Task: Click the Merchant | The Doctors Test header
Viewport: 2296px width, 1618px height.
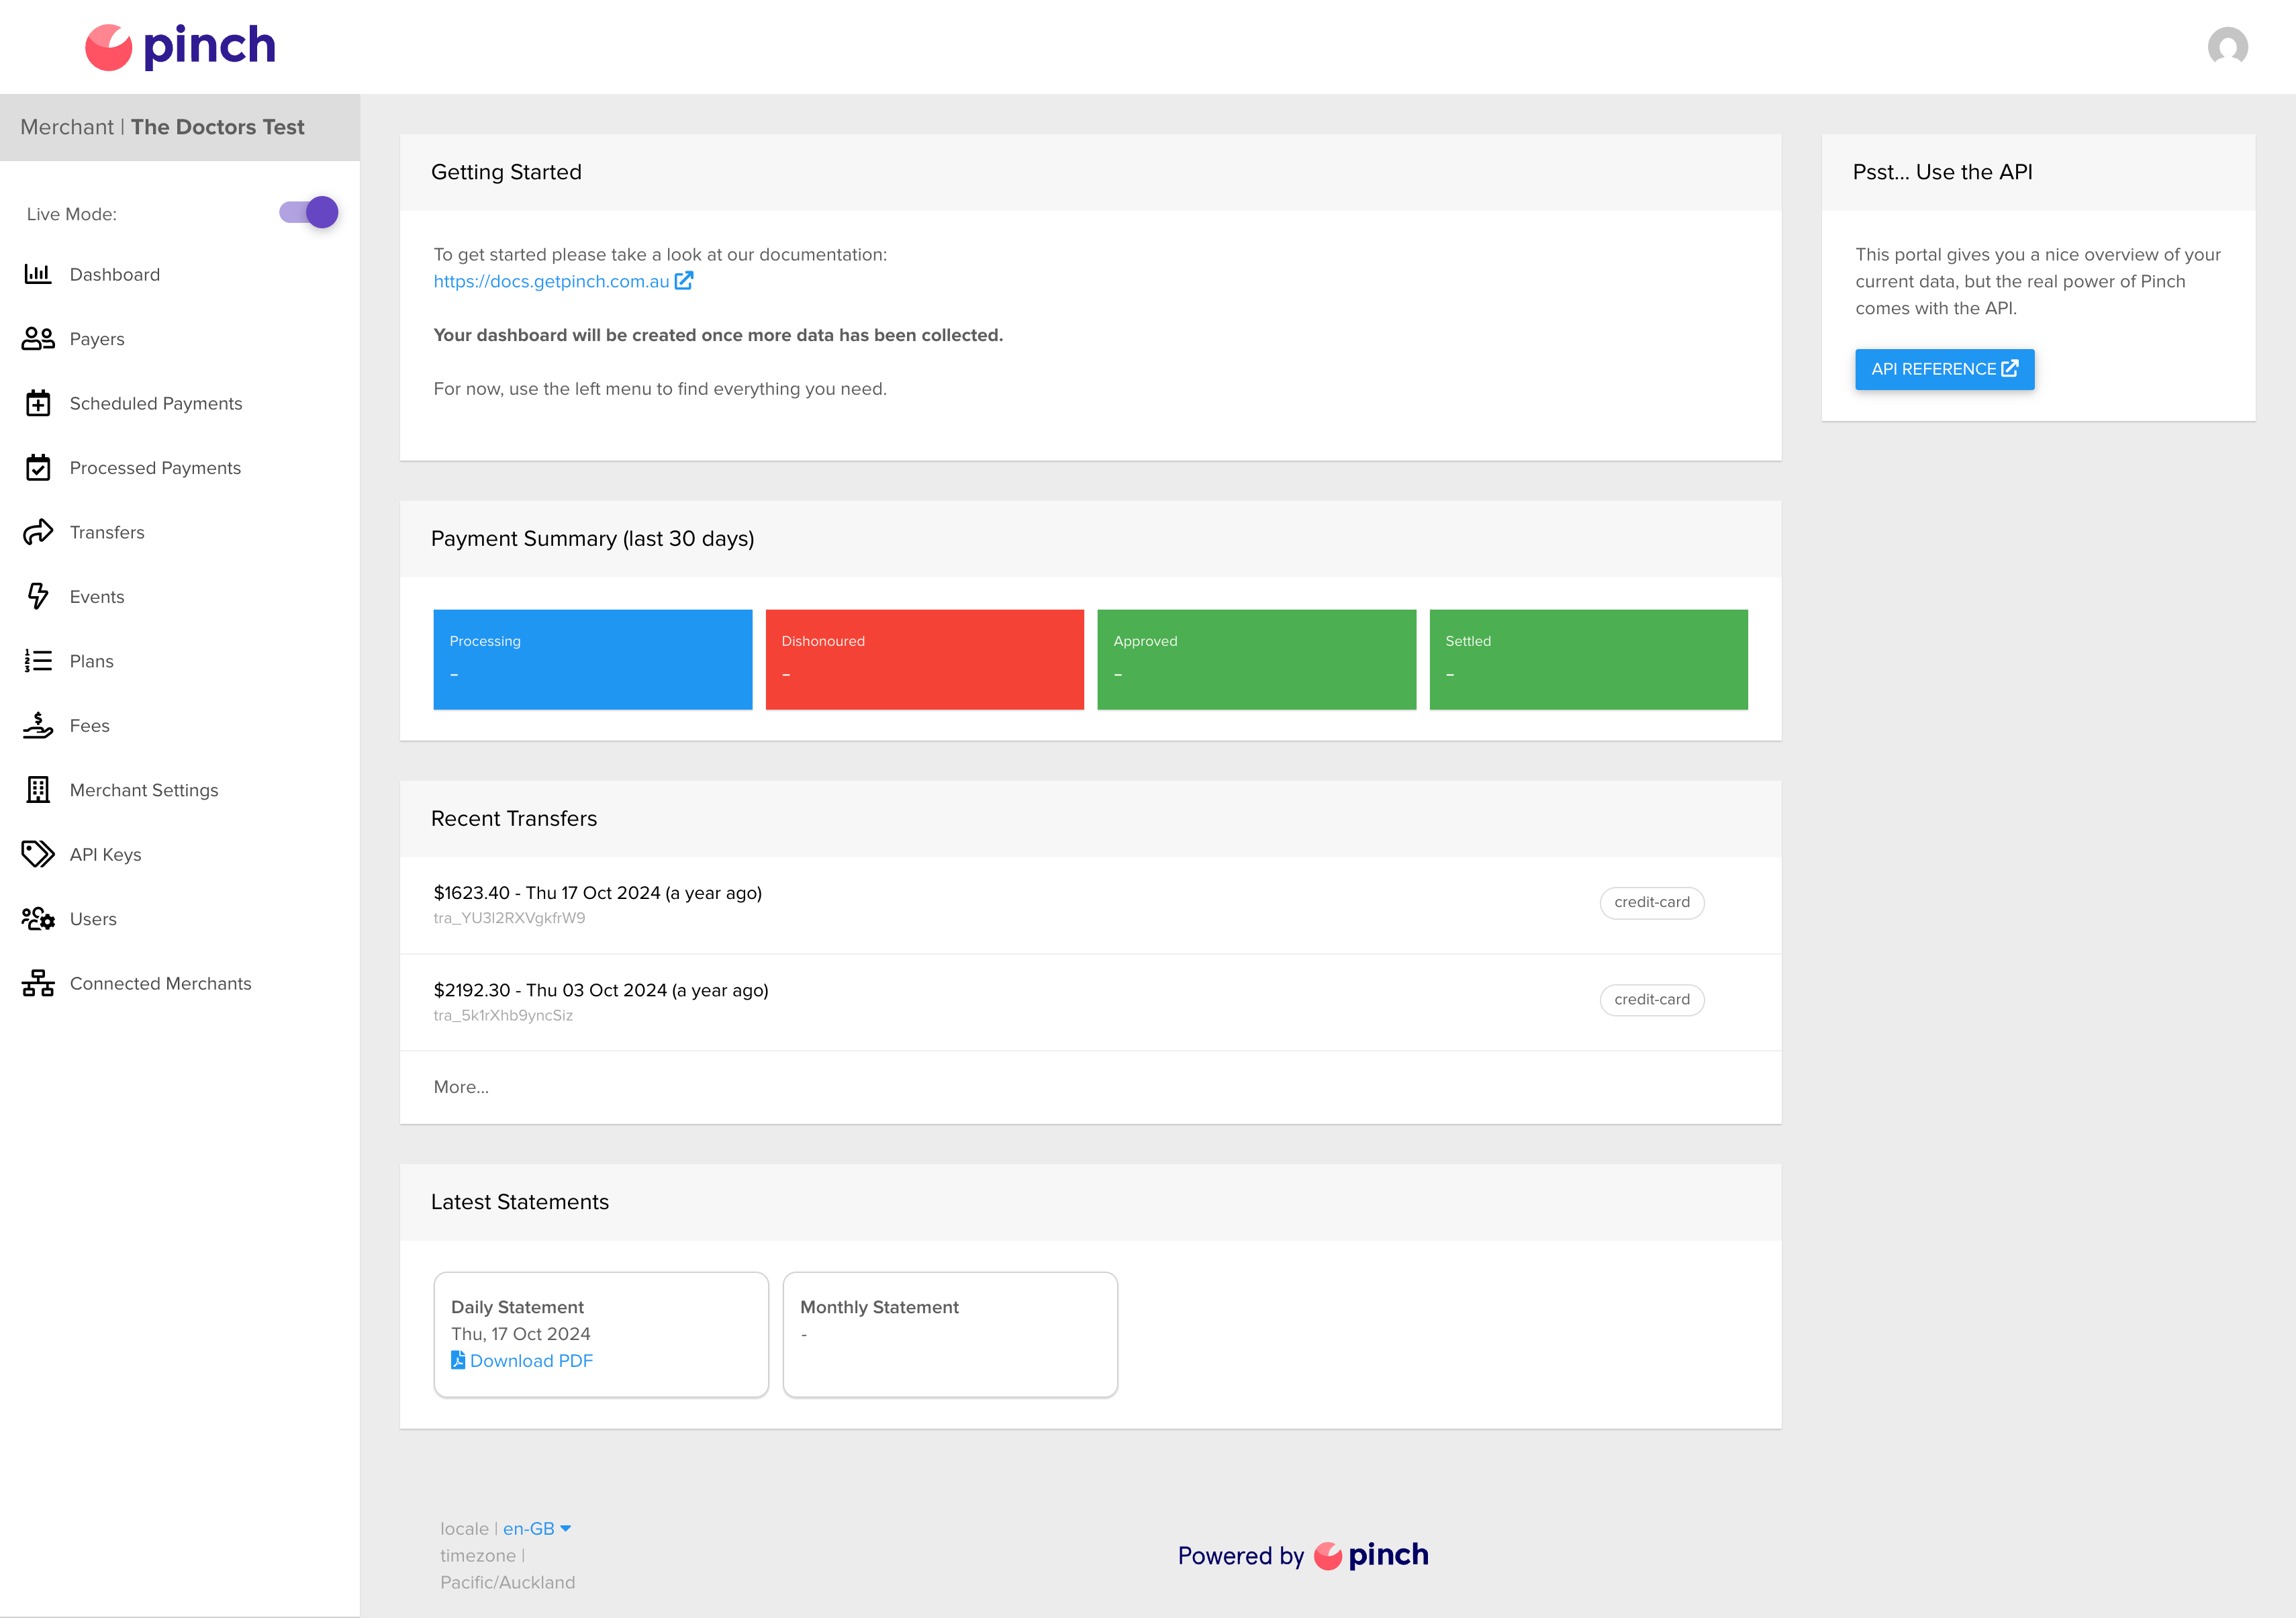Action: [180, 127]
